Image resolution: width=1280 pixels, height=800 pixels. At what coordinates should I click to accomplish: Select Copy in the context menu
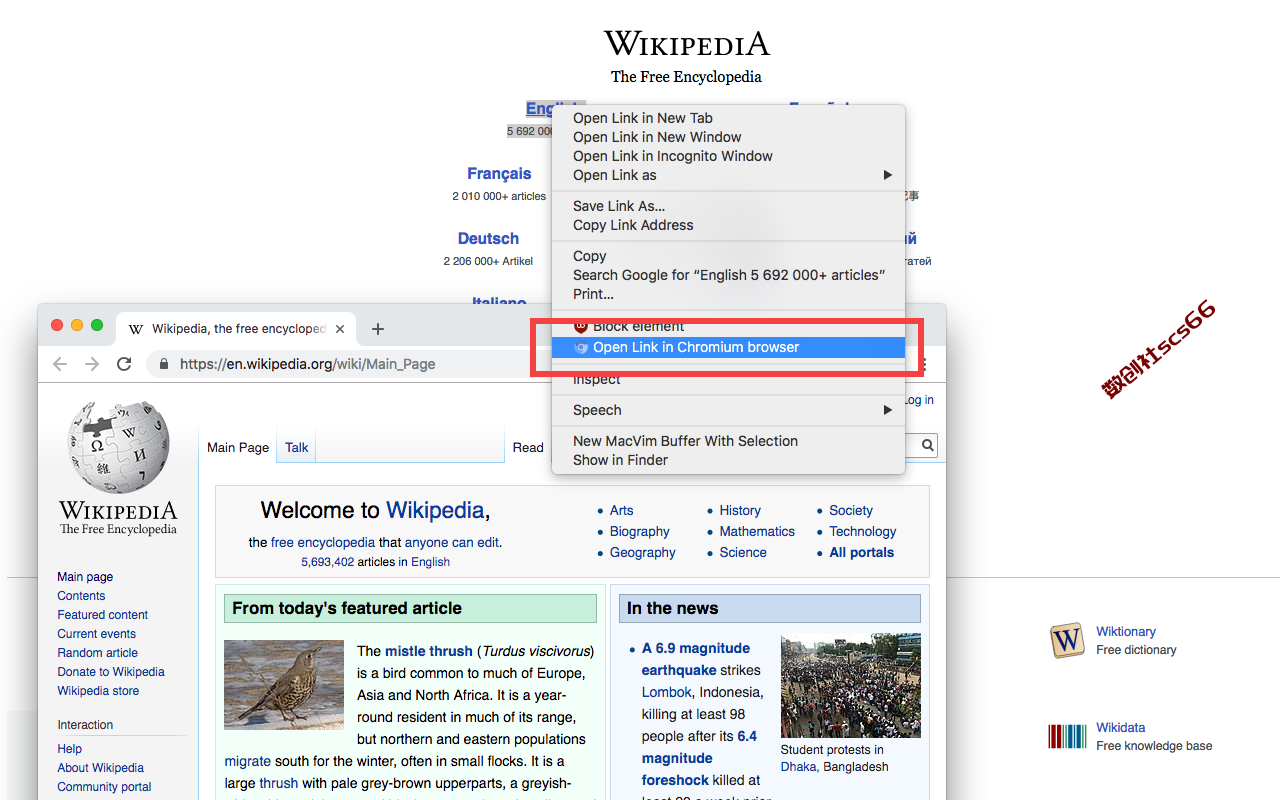[x=728, y=256]
